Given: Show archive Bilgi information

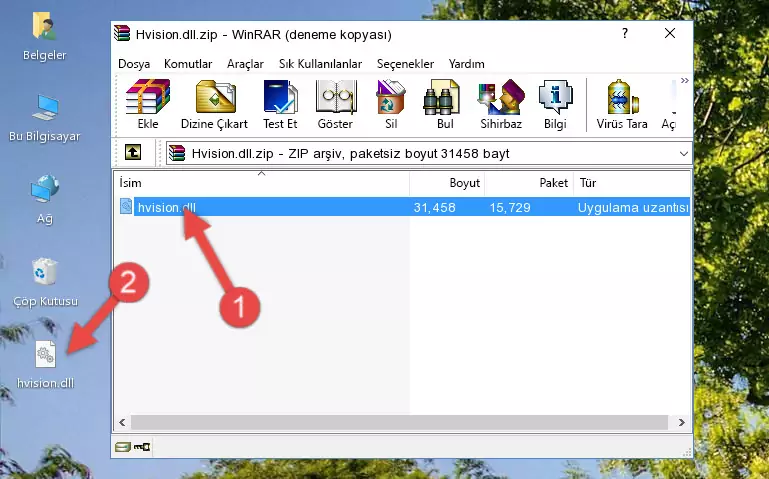Looking at the screenshot, I should coord(555,104).
